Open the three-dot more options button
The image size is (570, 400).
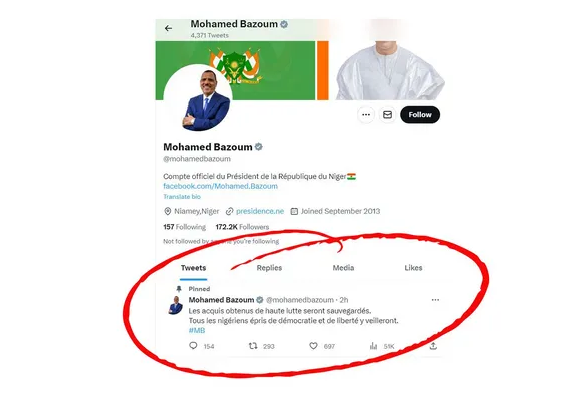(366, 115)
